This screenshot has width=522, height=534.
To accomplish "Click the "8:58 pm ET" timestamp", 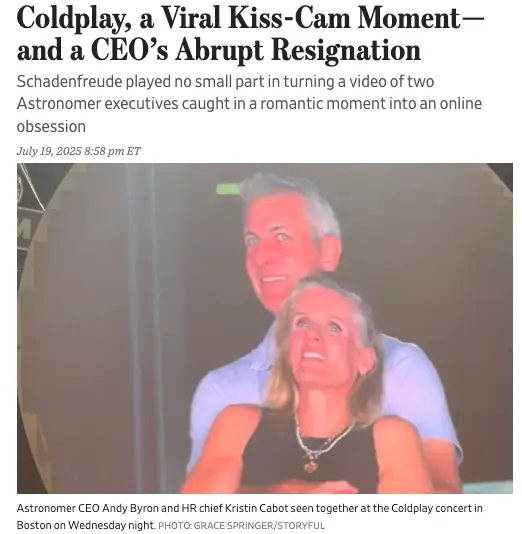I will click(112, 151).
